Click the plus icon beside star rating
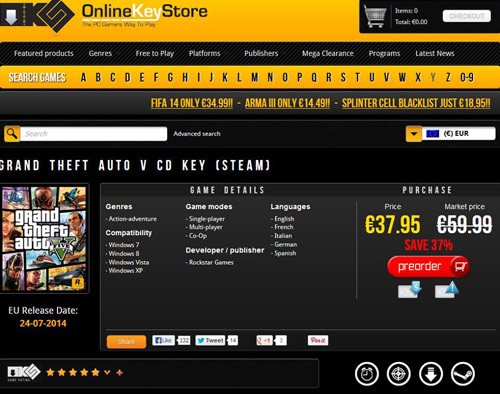Image resolution: width=500 pixels, height=394 pixels. pos(120,373)
